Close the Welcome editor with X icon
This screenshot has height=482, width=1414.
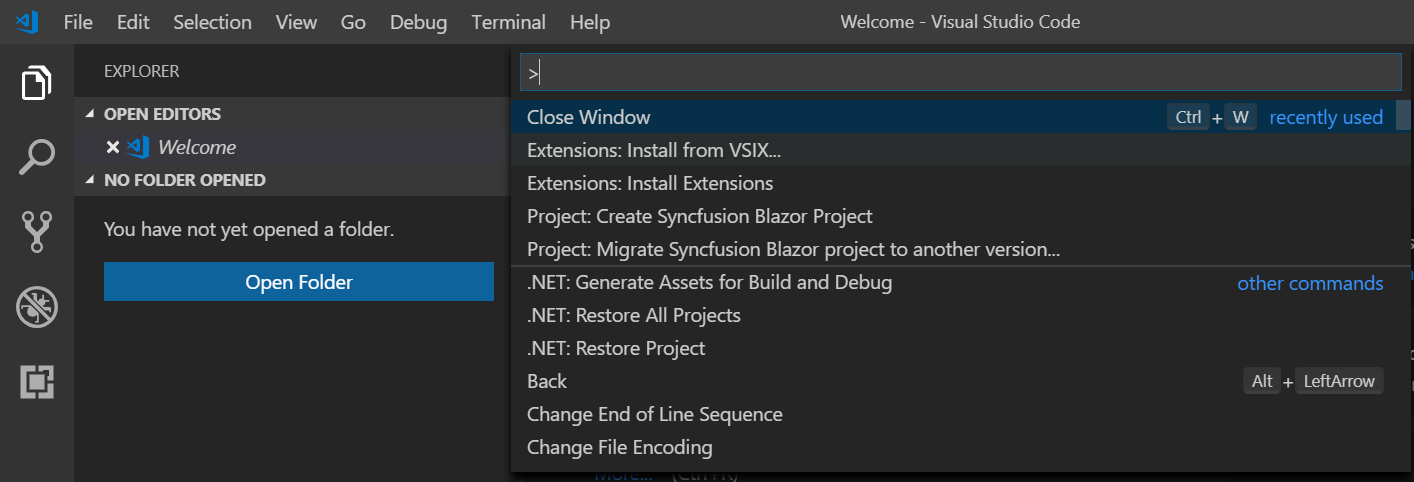click(x=112, y=147)
